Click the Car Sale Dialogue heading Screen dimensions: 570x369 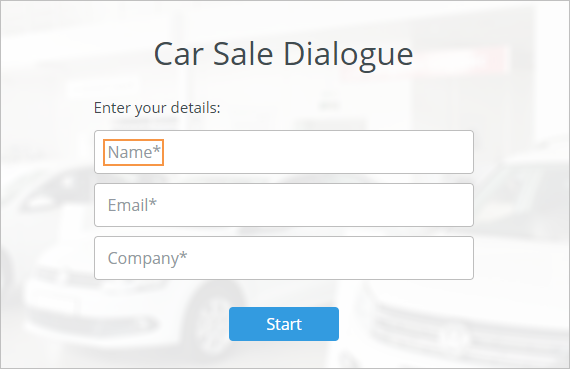284,54
